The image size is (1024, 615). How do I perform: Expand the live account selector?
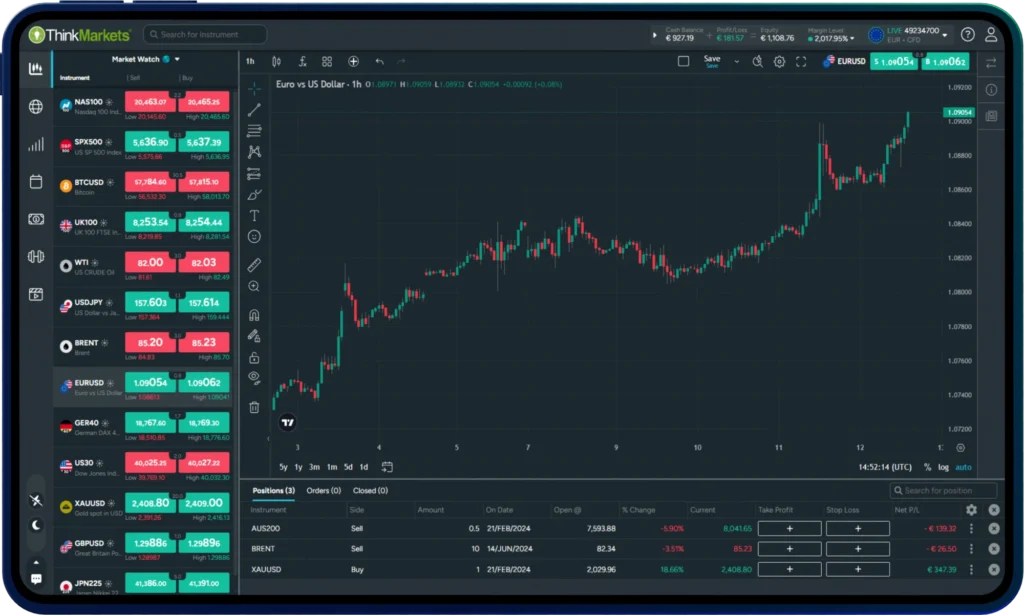click(x=946, y=35)
